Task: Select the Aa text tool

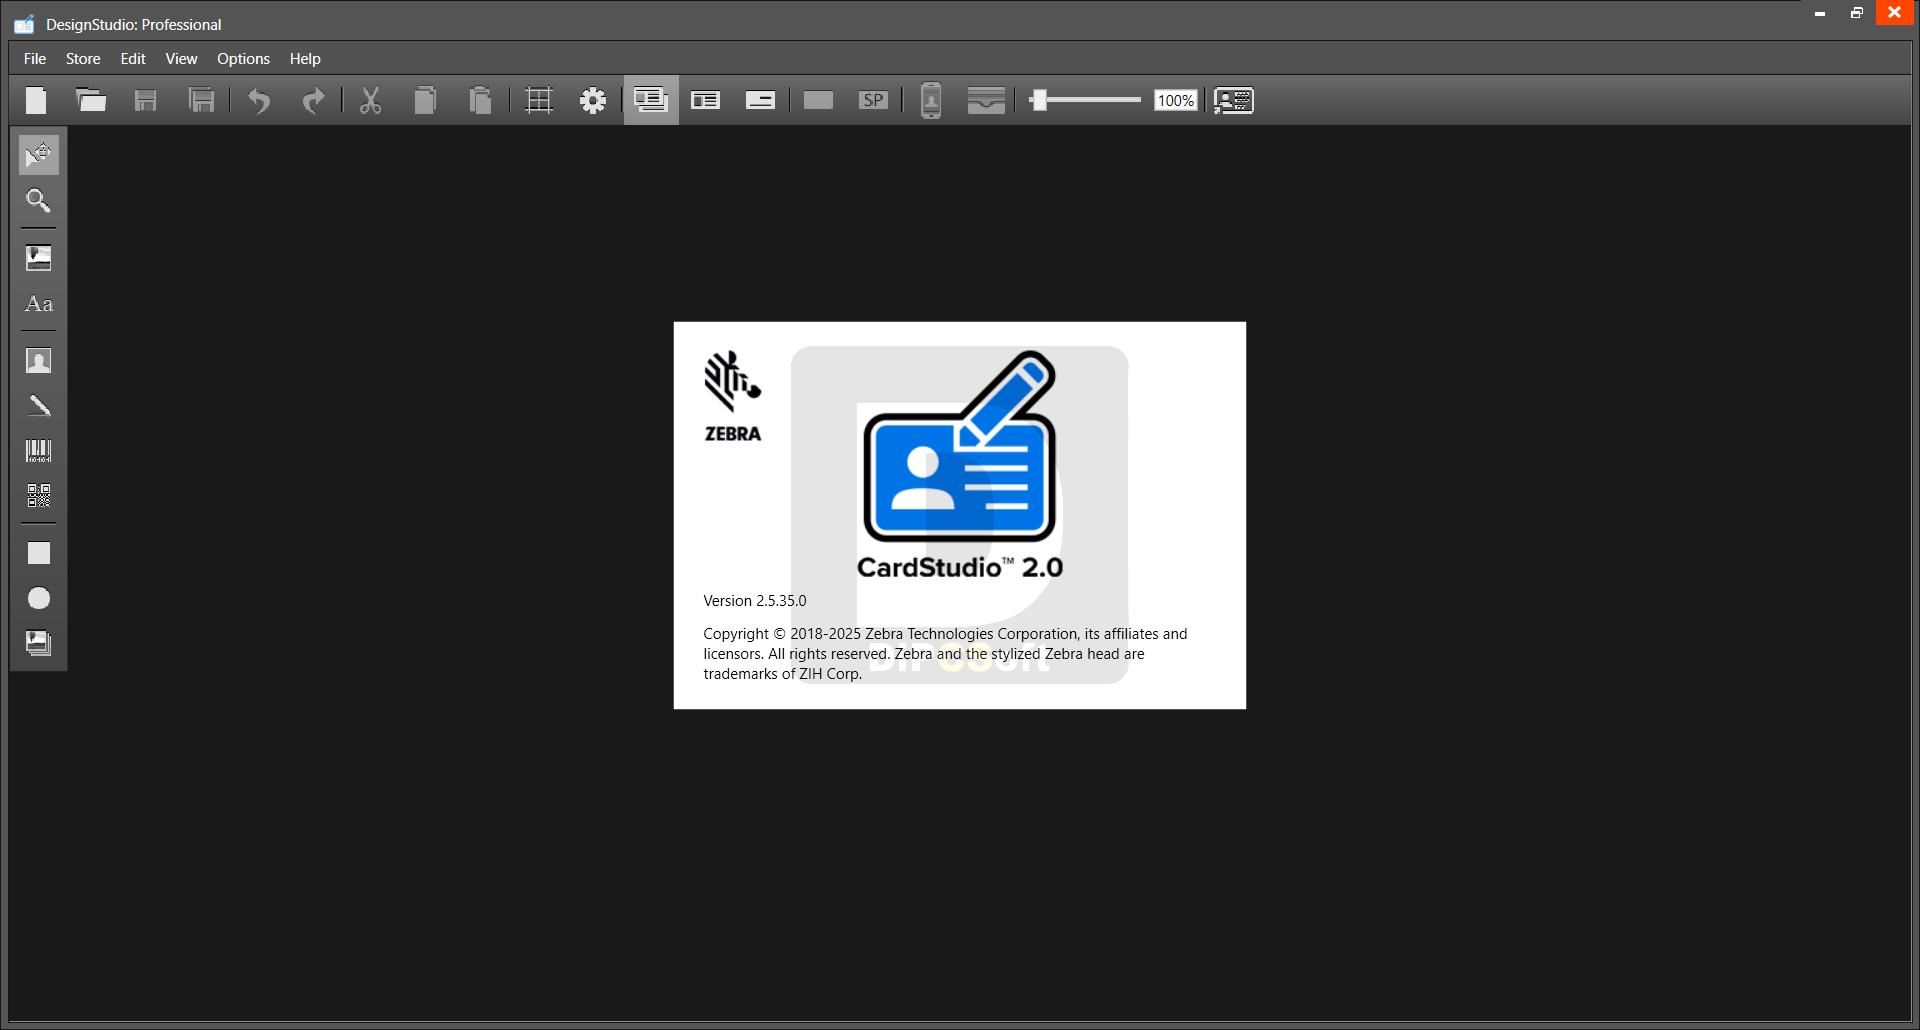Action: (39, 304)
